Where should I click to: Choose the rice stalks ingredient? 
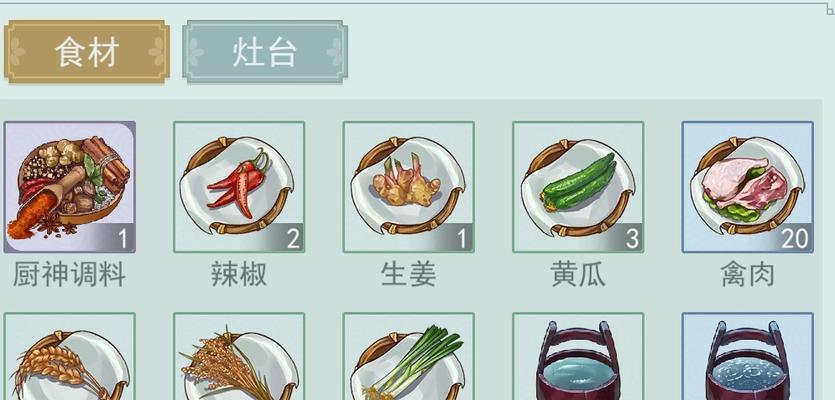(x=239, y=356)
